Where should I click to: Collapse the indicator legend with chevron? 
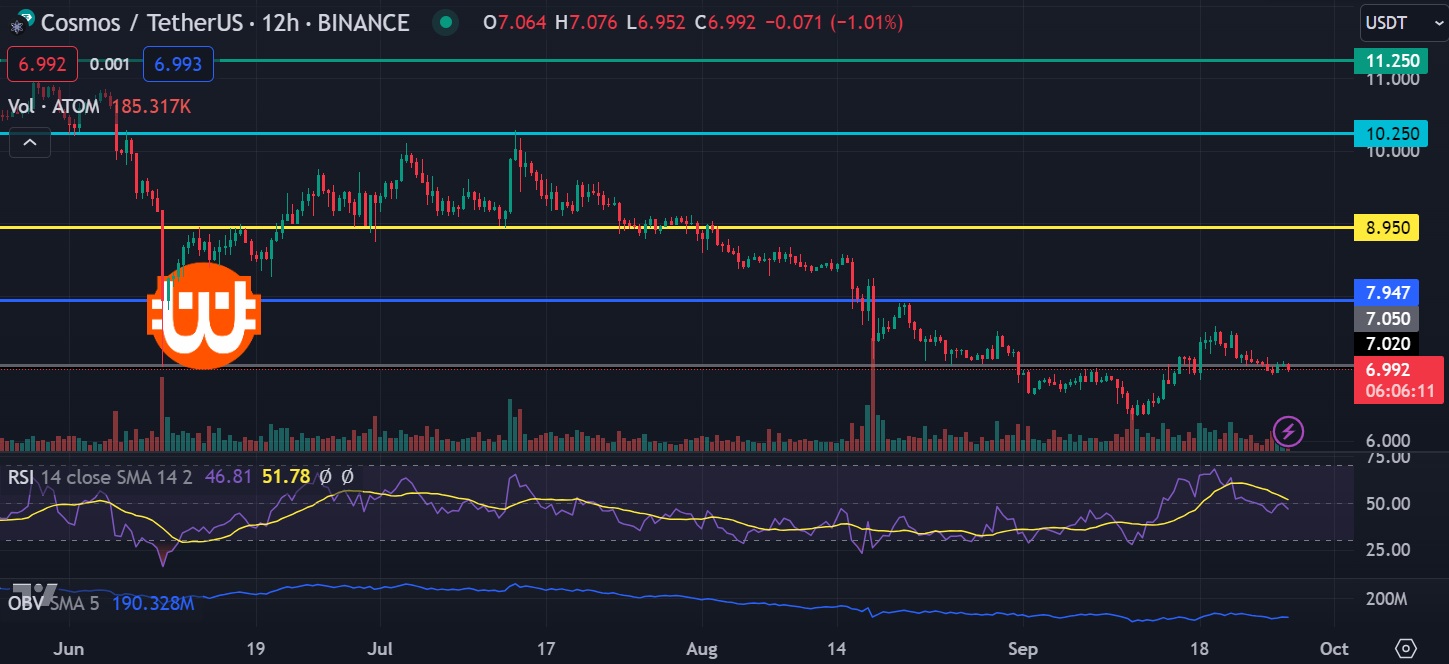[30, 143]
